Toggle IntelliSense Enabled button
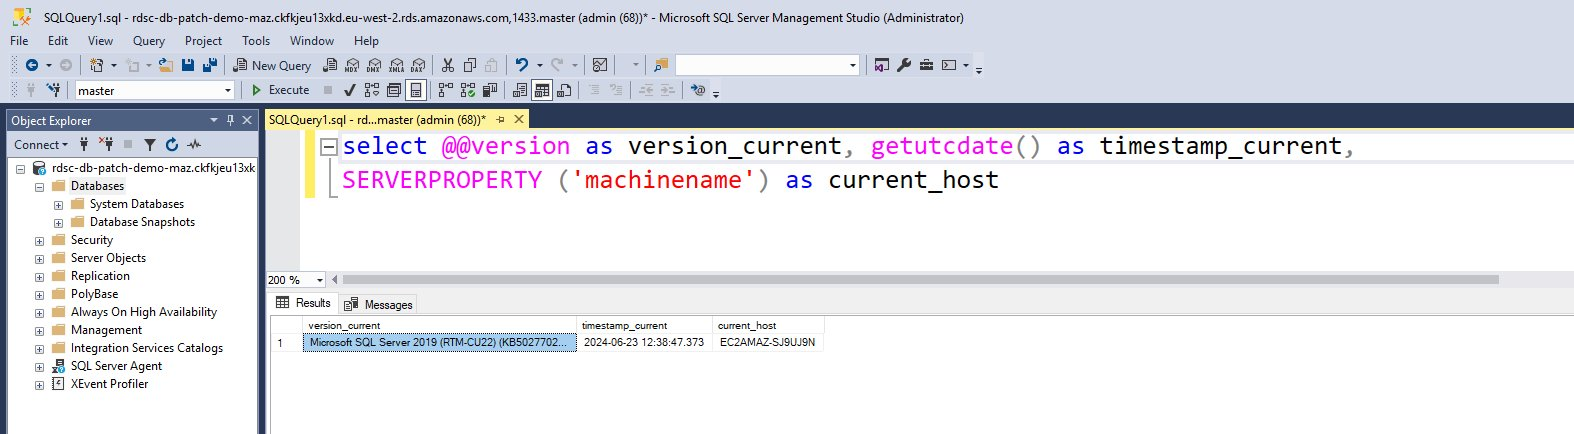 (x=416, y=90)
